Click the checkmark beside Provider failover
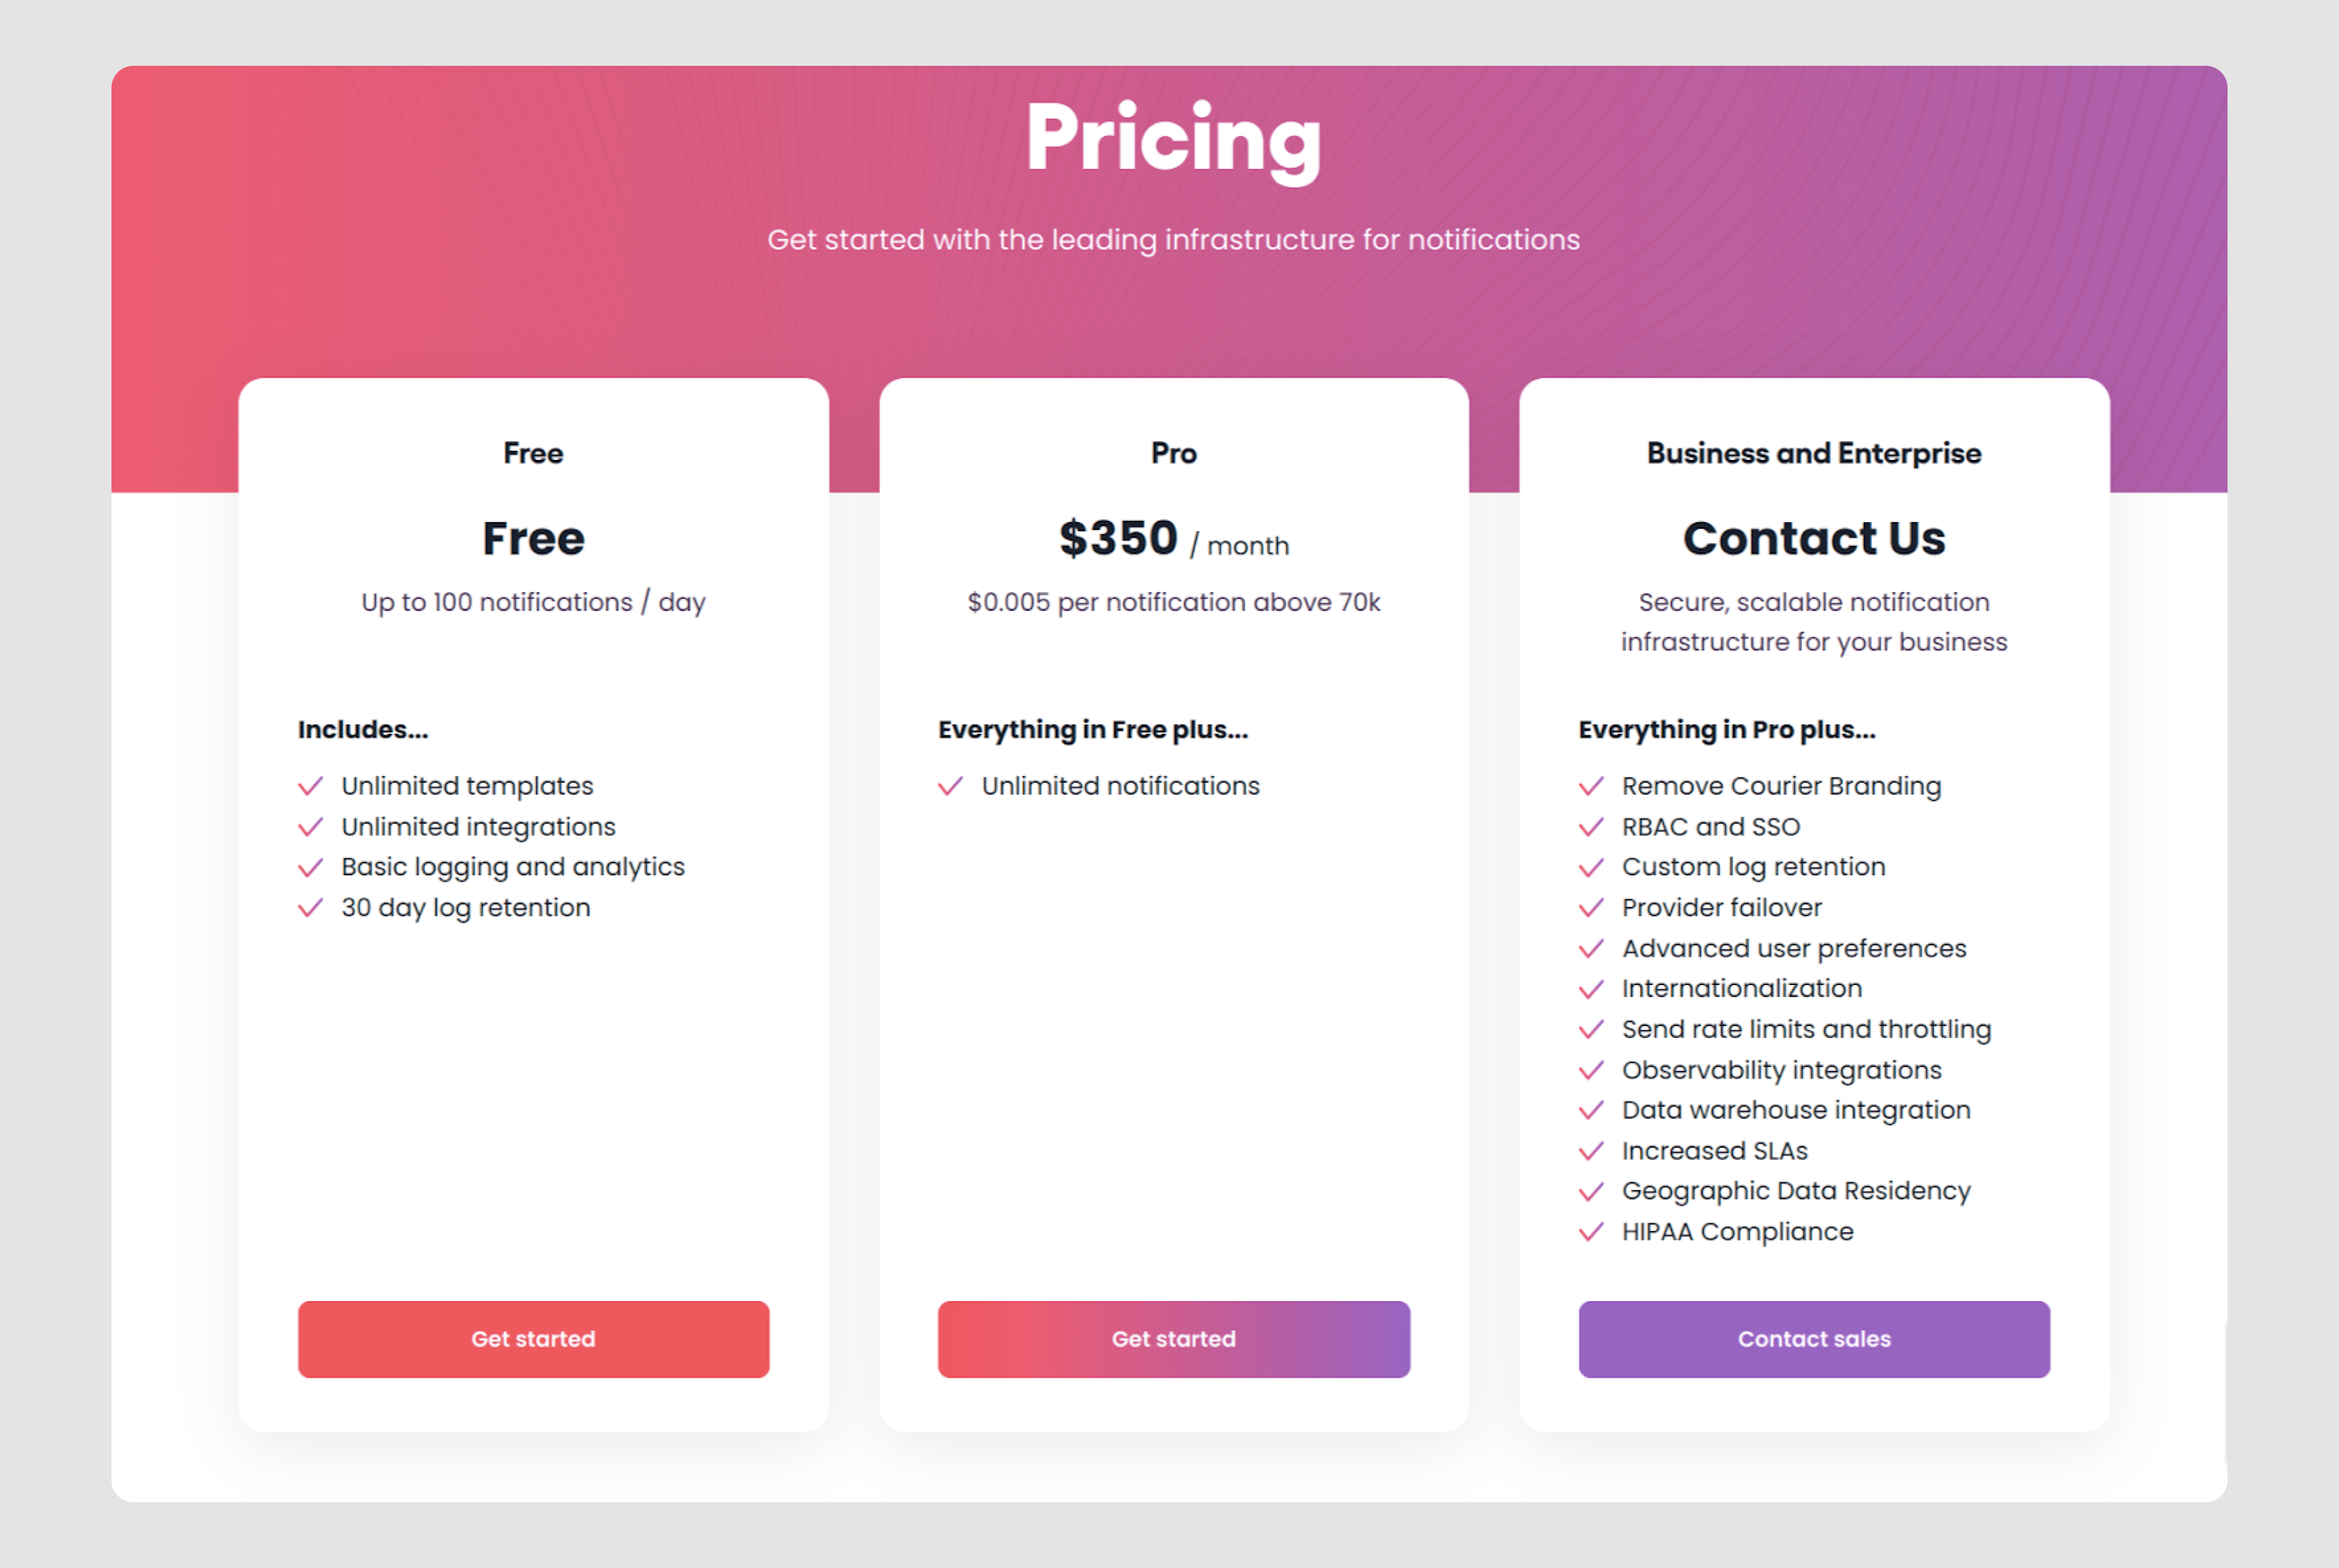The width and height of the screenshot is (2339, 1568). tap(1593, 908)
